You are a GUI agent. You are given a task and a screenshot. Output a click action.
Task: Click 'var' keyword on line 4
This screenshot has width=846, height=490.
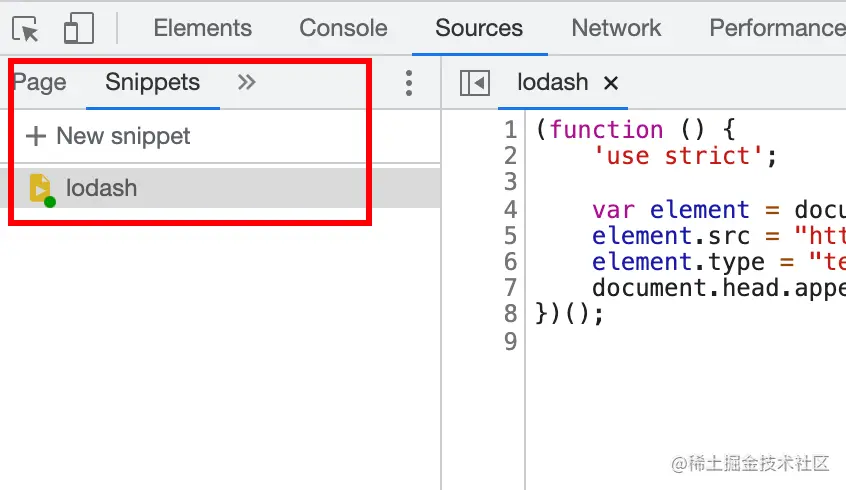613,209
